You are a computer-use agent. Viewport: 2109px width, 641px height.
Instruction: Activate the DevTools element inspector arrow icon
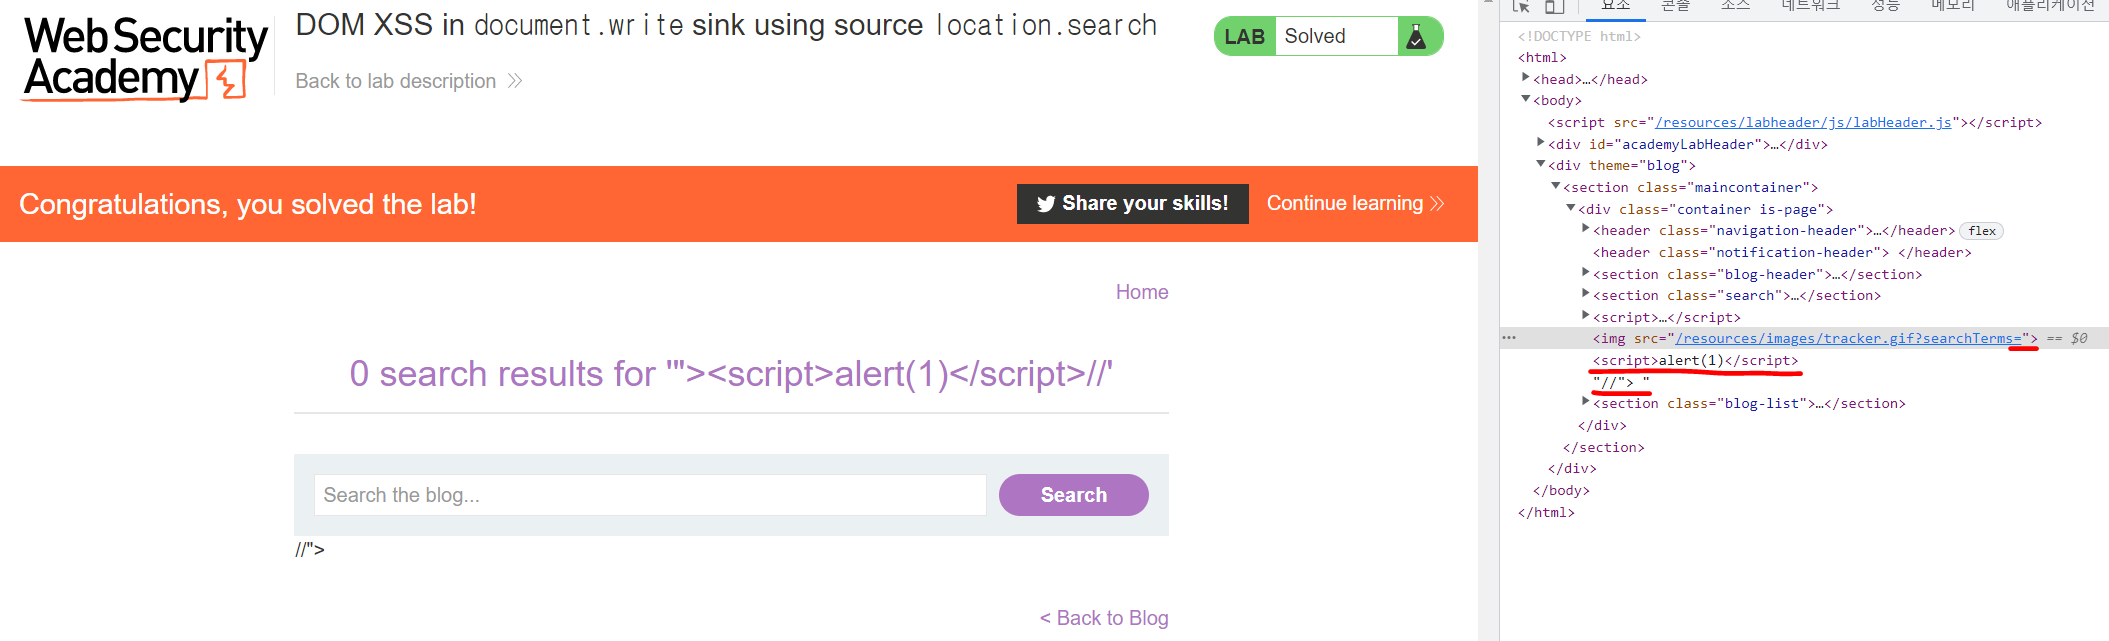tap(1522, 6)
